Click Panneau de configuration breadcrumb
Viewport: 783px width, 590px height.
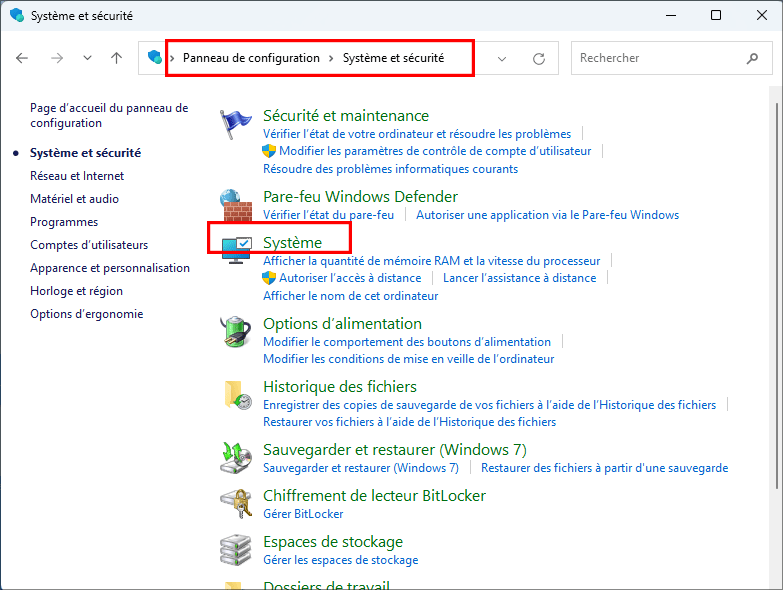click(x=251, y=58)
